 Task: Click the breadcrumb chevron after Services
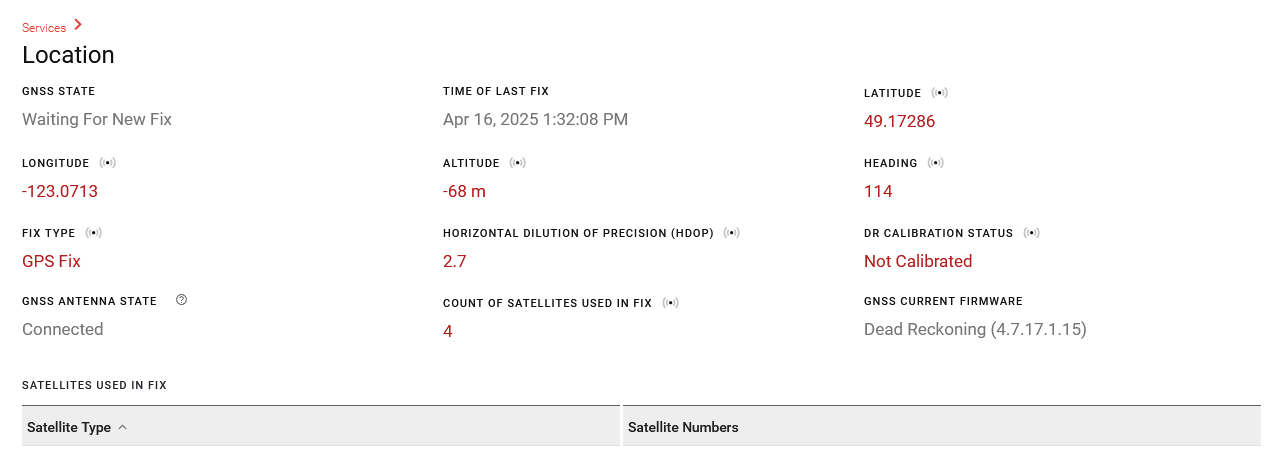pyautogui.click(x=78, y=25)
